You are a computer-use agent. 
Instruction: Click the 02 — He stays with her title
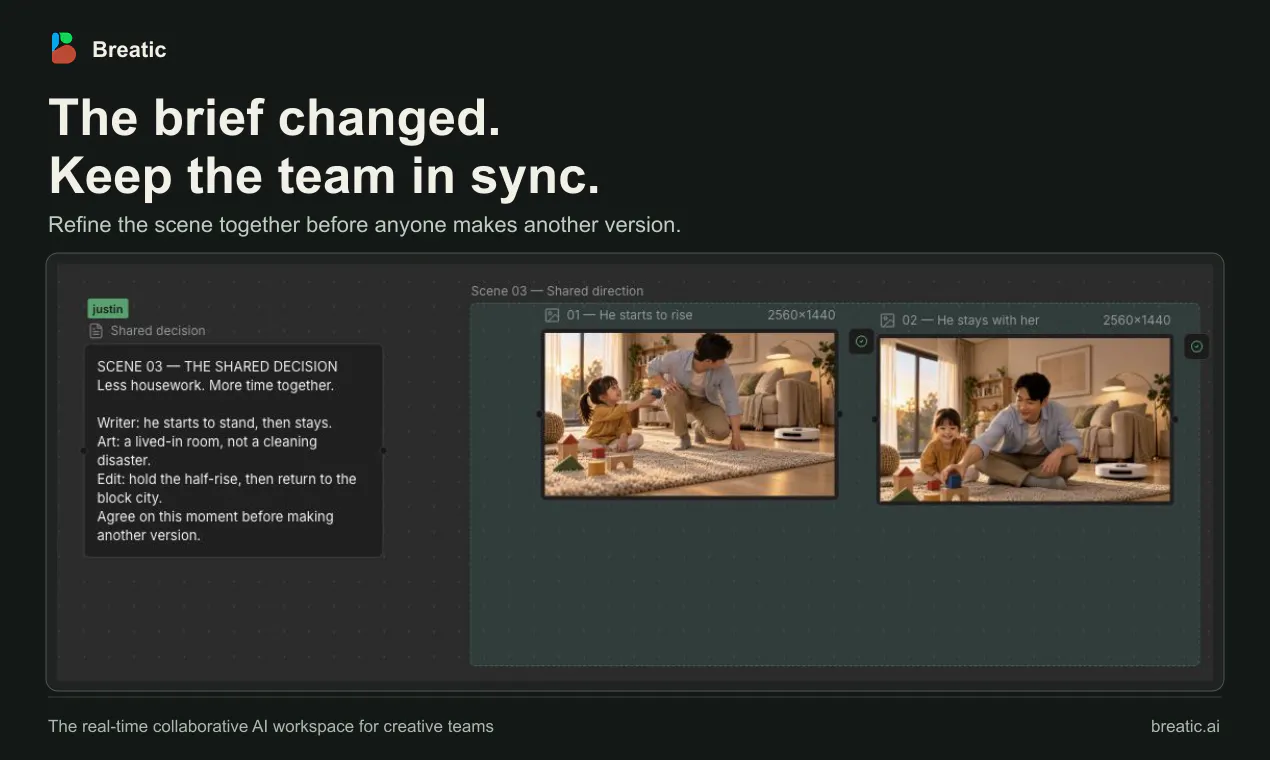970,321
